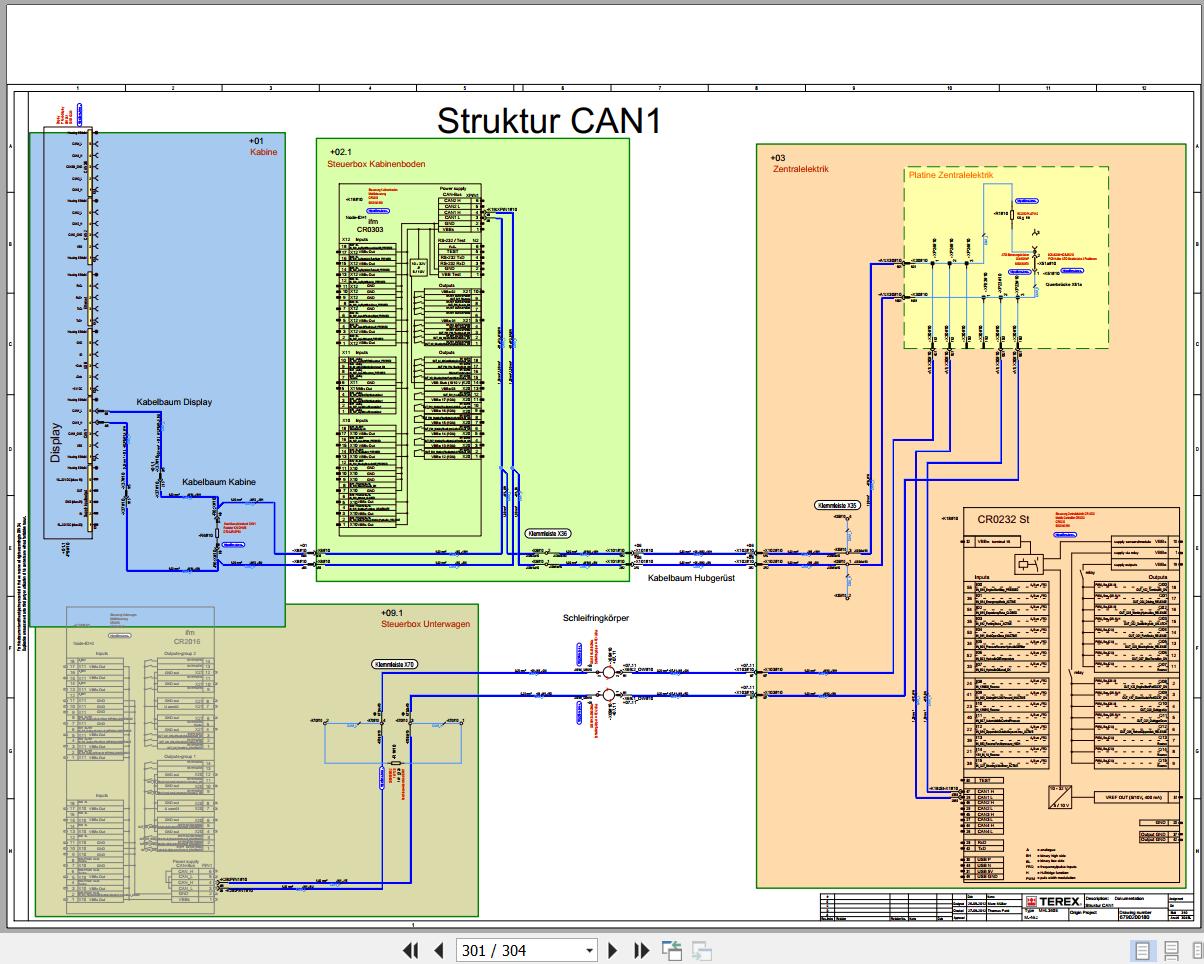Click the previous view history icon
Screen dimensions: 1204x964
[x=671, y=950]
